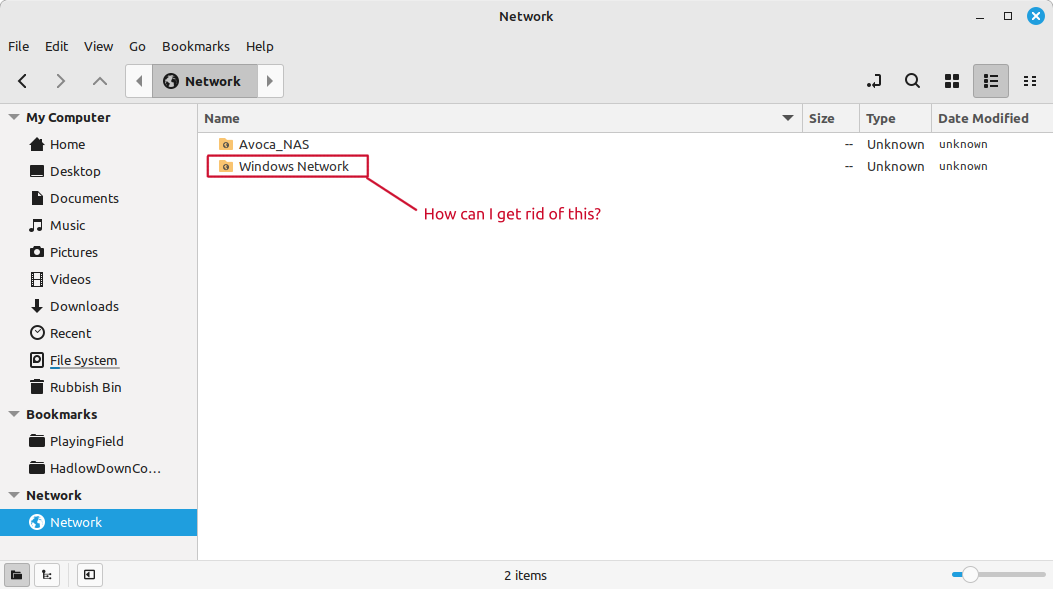Open the search tool

click(x=912, y=81)
